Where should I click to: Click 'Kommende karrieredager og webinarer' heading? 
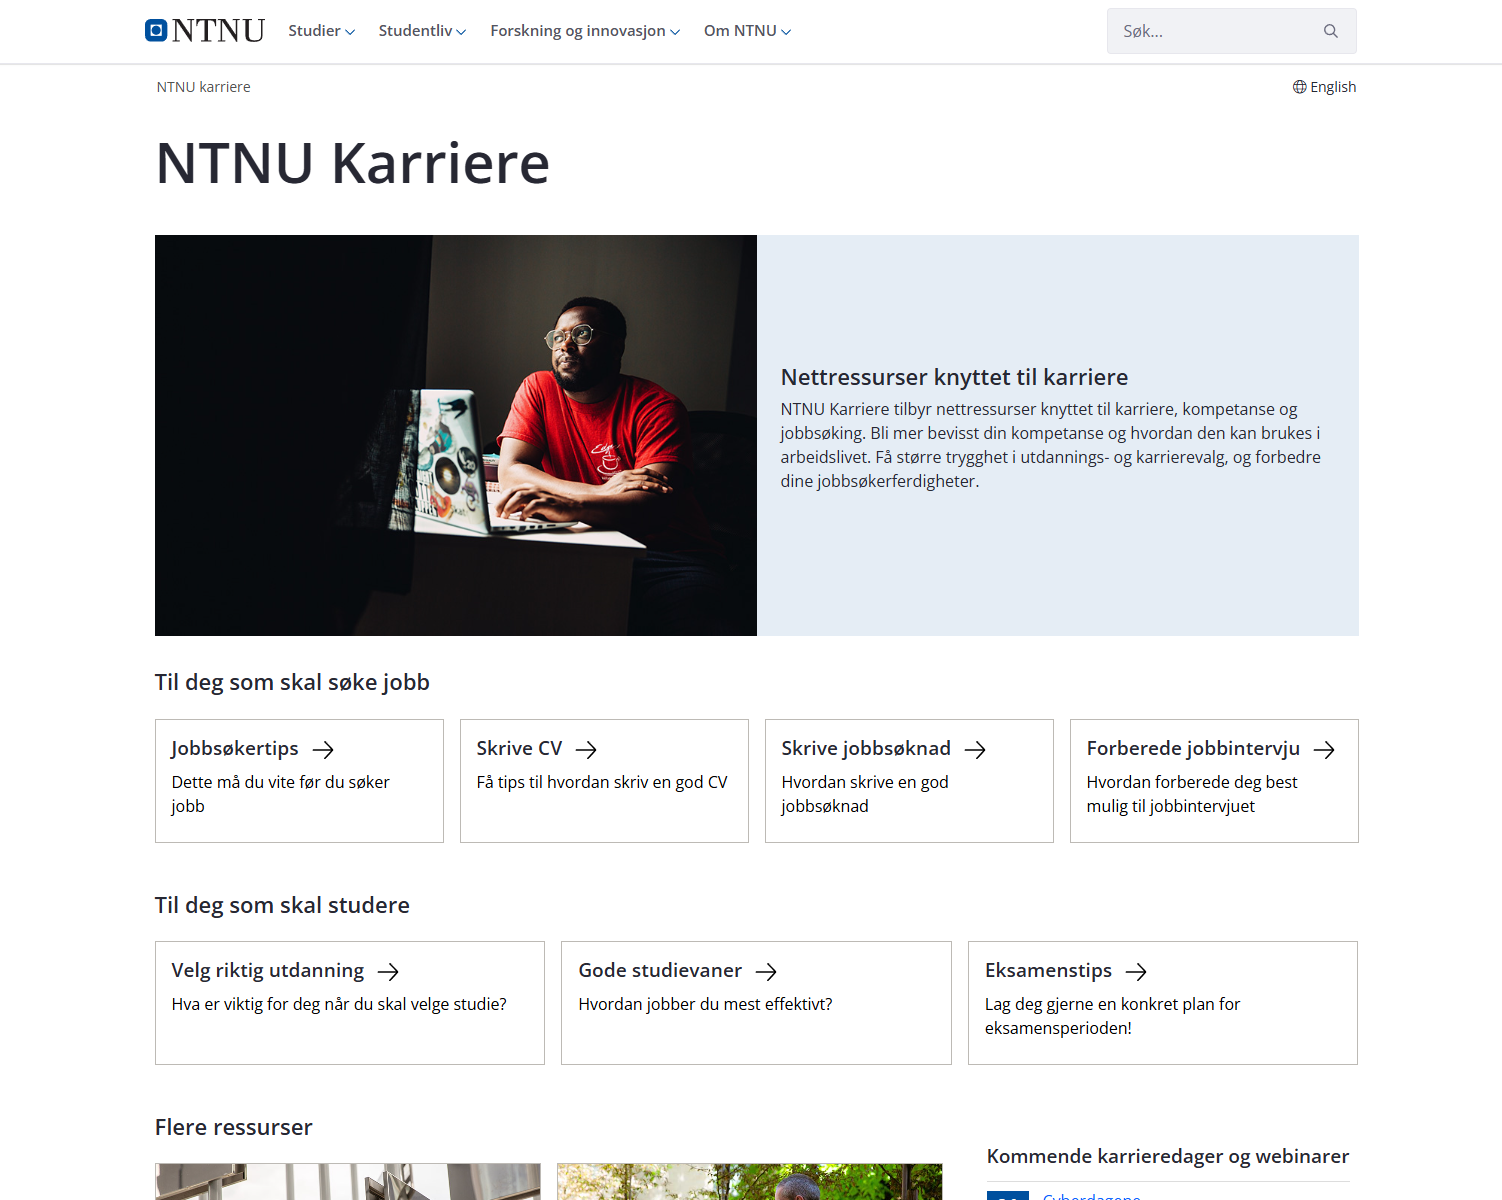1168,1156
